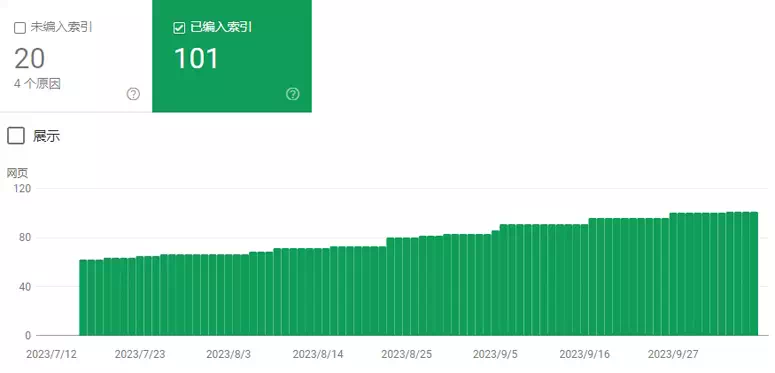Open help icon on 未编入索引 card
Image resolution: width=775 pixels, height=373 pixels.
coord(133,94)
